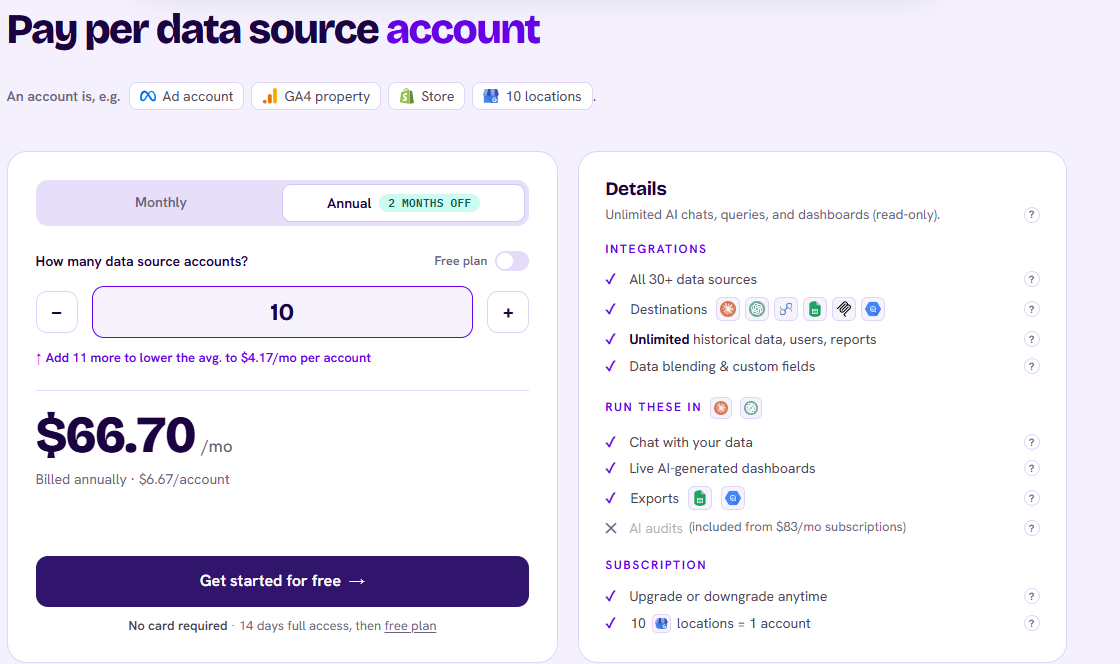Screen dimensions: 1120x664
Task: Open help tooltip for AI audits
Action: click(x=1031, y=528)
